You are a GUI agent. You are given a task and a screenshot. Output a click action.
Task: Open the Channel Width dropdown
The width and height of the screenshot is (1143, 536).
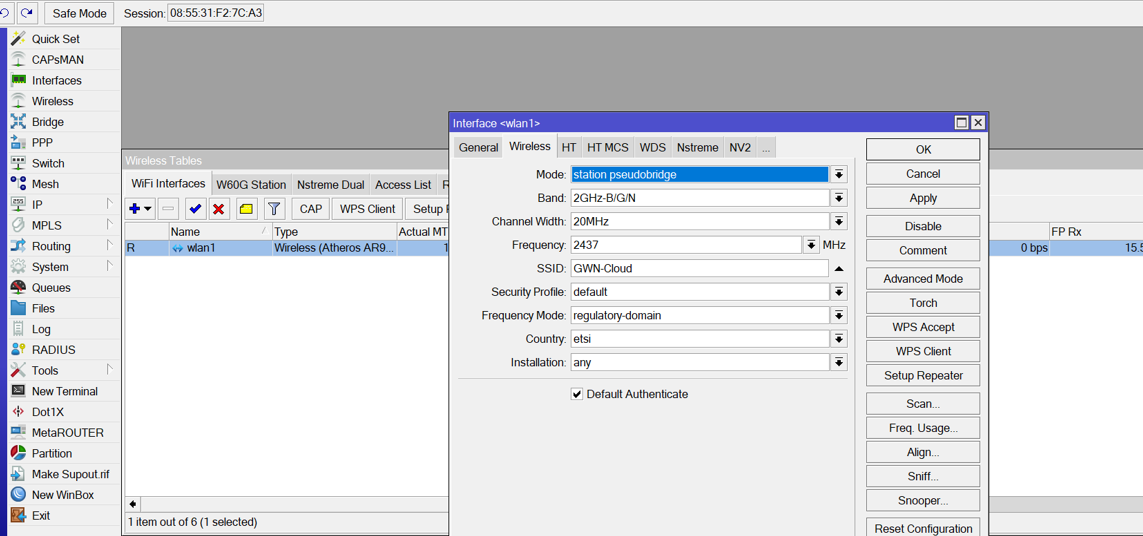pos(839,221)
